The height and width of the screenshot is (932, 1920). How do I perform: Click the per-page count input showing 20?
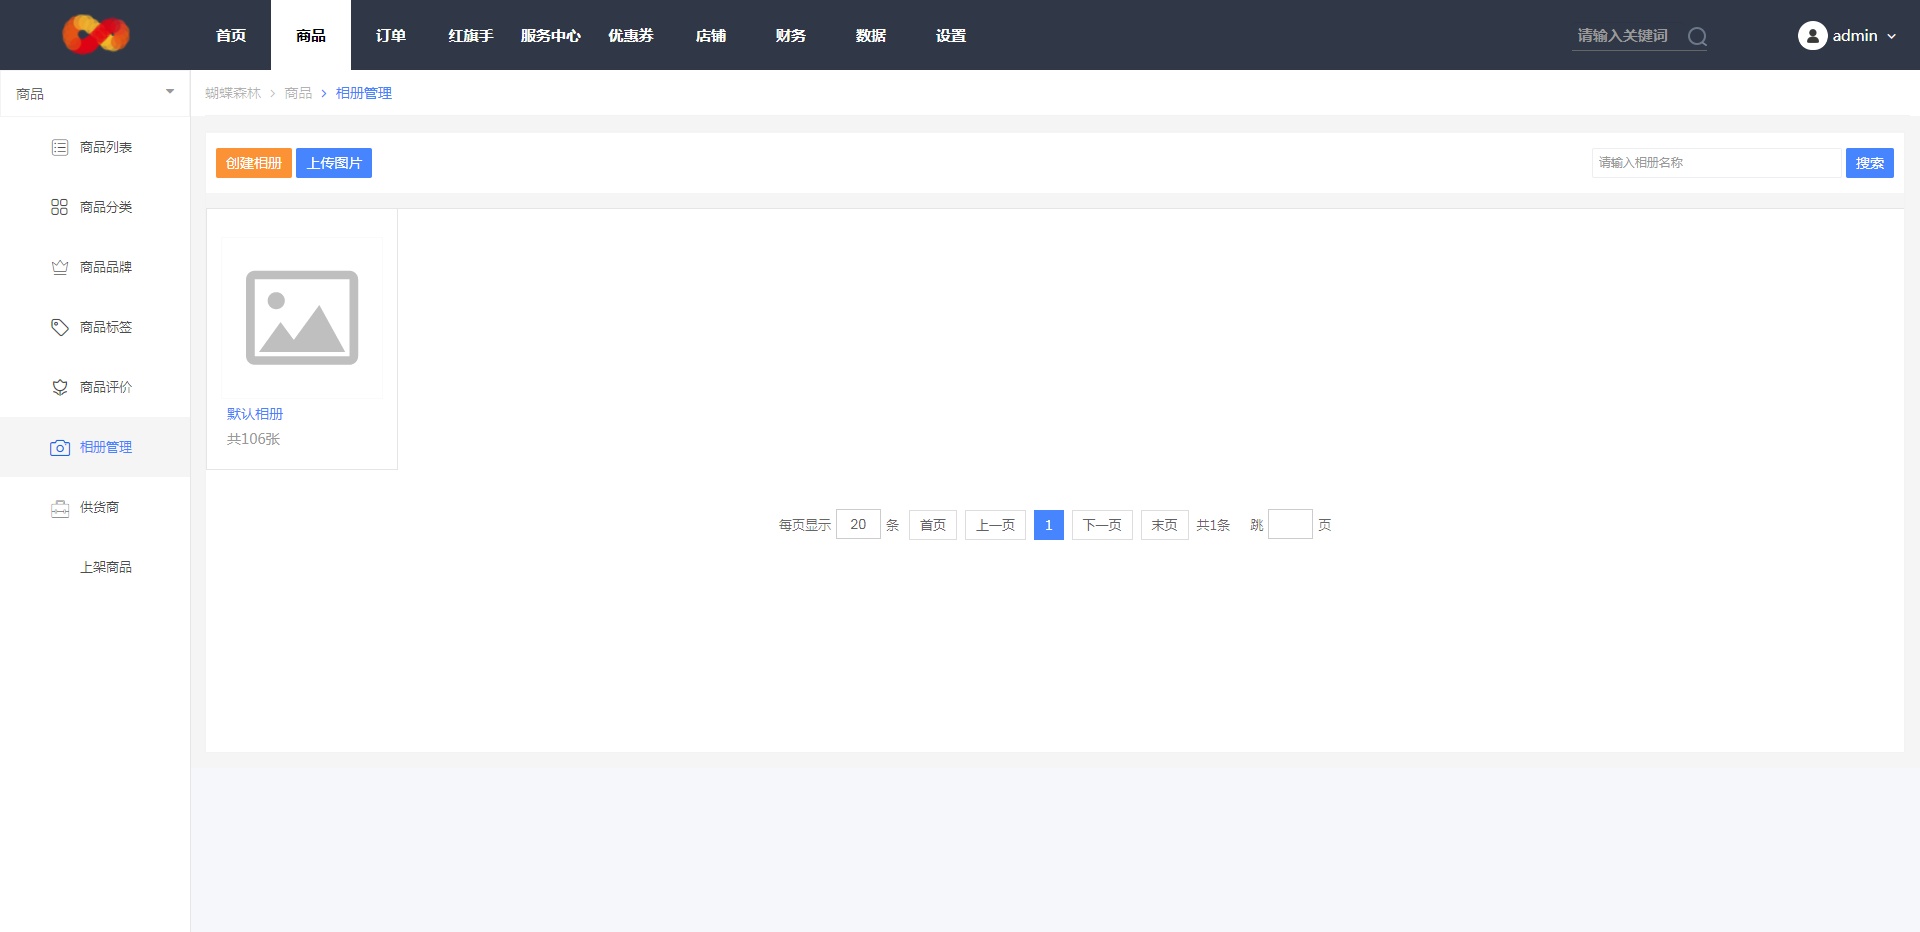[858, 524]
